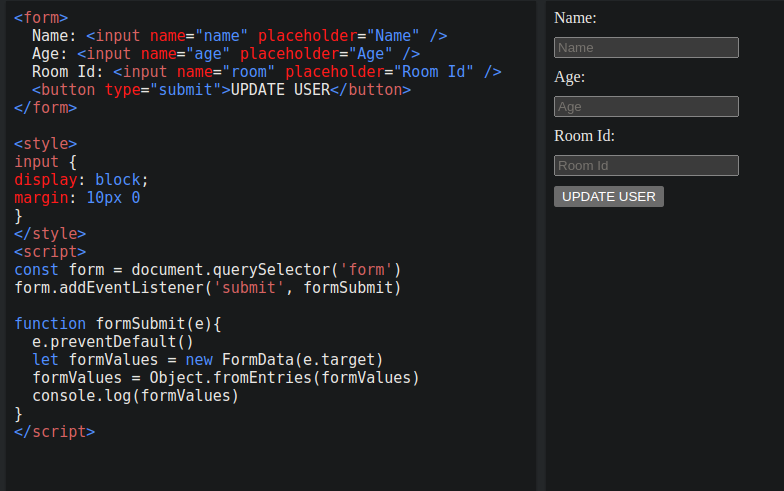The width and height of the screenshot is (784, 491).
Task: Focus the Age input field
Action: (646, 106)
